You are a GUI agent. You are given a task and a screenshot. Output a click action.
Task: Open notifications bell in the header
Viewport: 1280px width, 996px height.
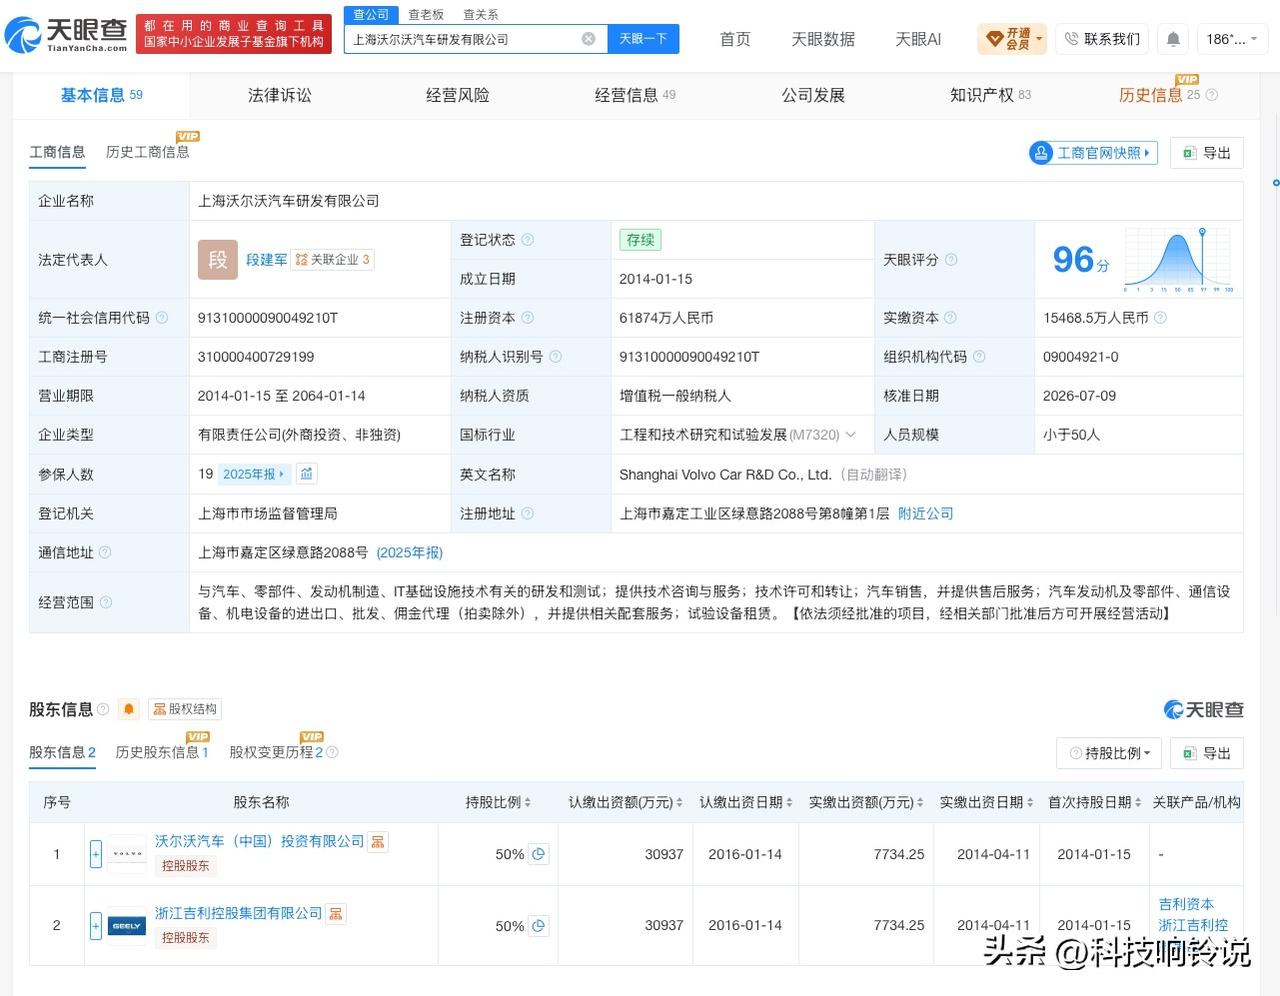(x=1173, y=39)
